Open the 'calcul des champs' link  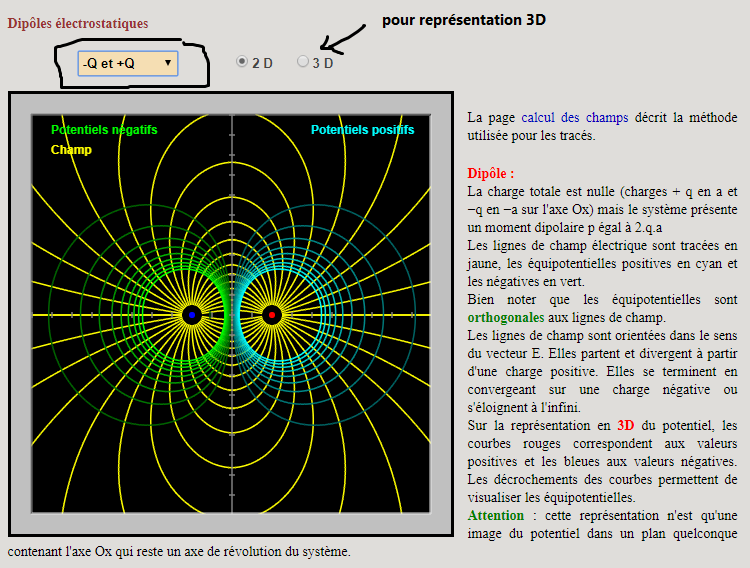(x=561, y=117)
